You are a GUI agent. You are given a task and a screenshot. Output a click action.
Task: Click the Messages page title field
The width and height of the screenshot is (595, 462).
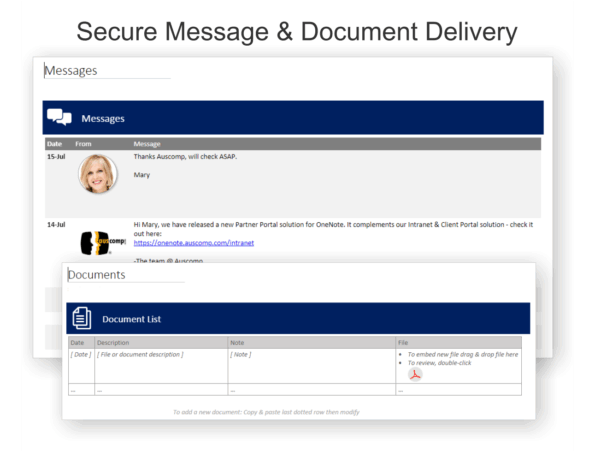pyautogui.click(x=107, y=71)
